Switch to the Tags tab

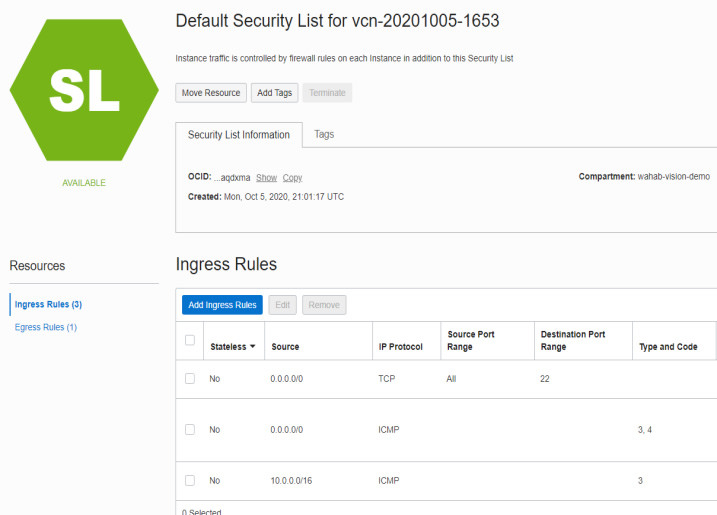point(324,134)
